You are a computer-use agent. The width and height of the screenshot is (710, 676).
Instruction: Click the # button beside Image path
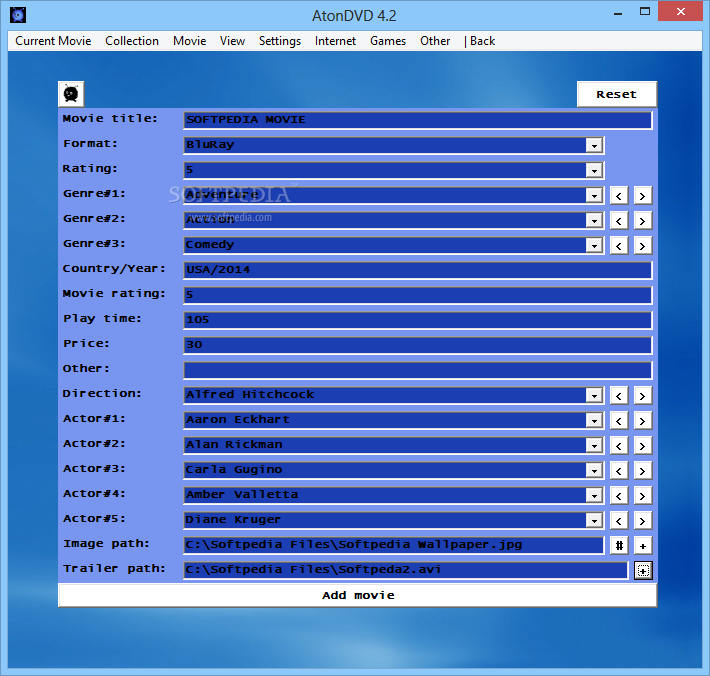click(x=619, y=546)
